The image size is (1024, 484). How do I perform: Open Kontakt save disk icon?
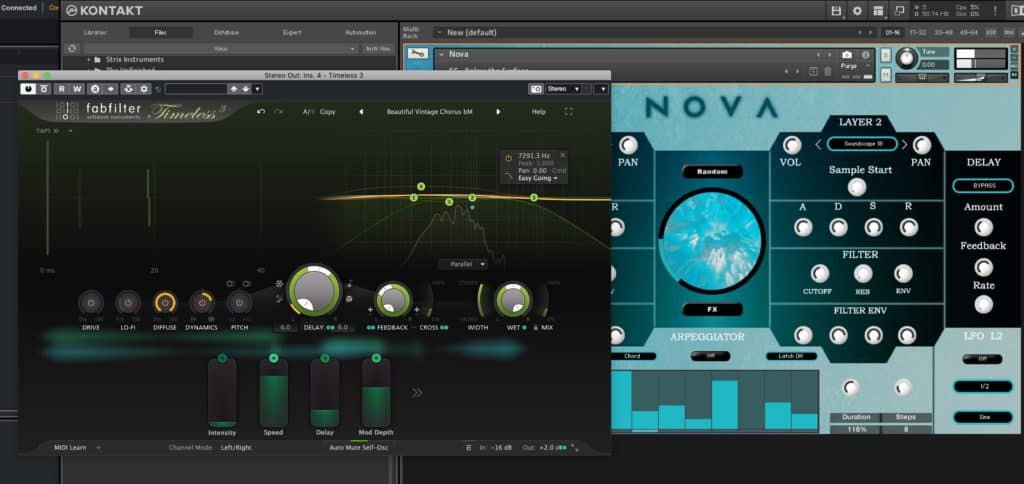(836, 10)
